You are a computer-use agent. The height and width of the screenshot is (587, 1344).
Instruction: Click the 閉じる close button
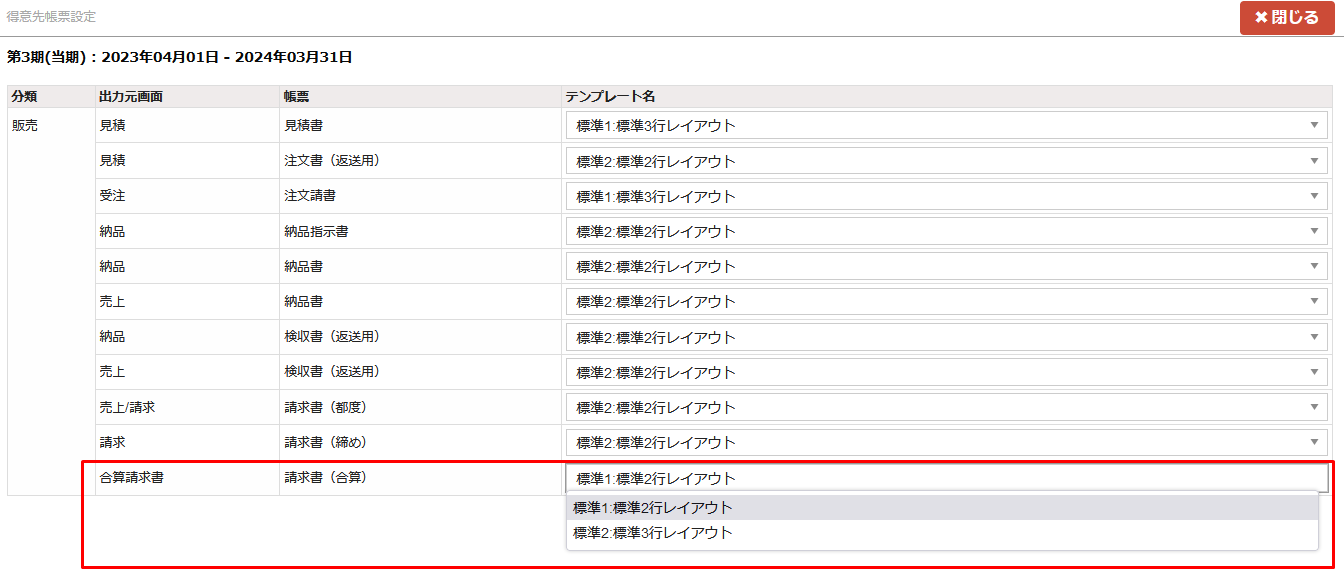click(x=1285, y=18)
